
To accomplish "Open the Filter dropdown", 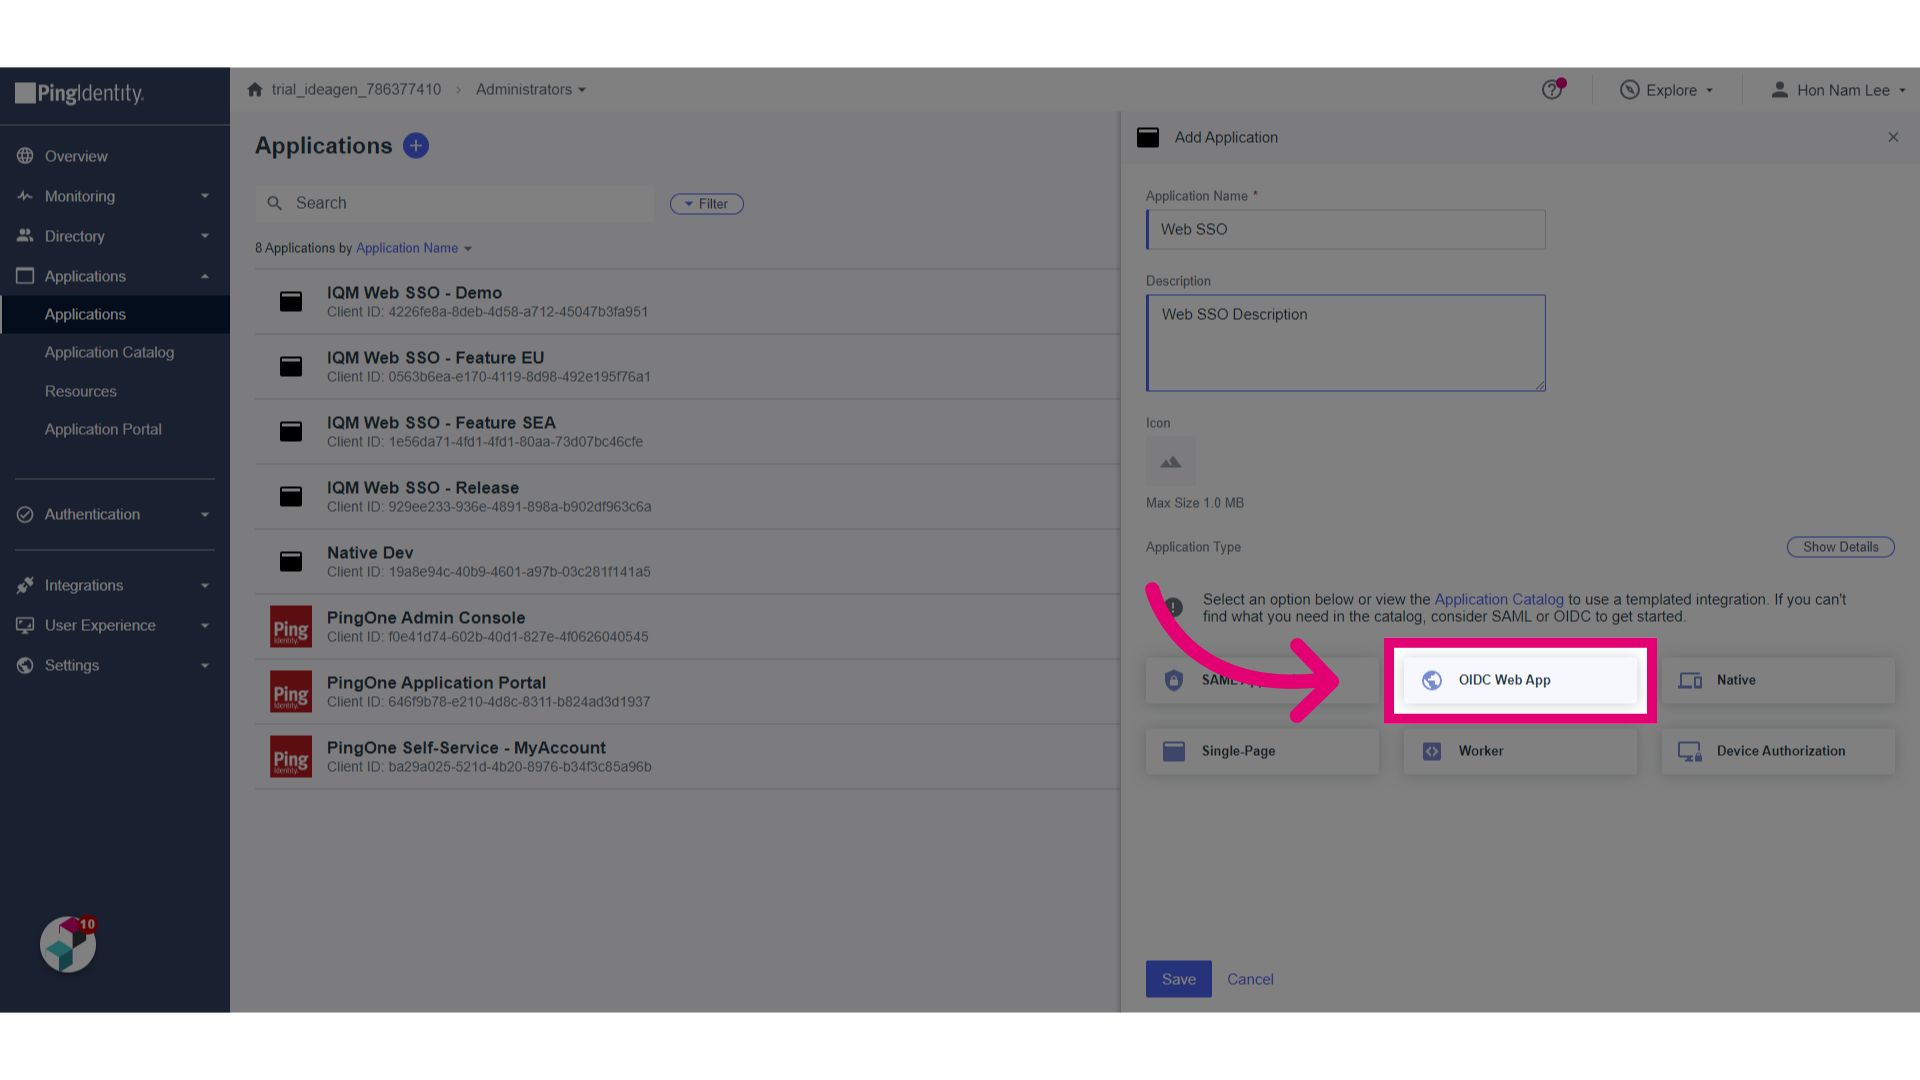I will coord(707,204).
